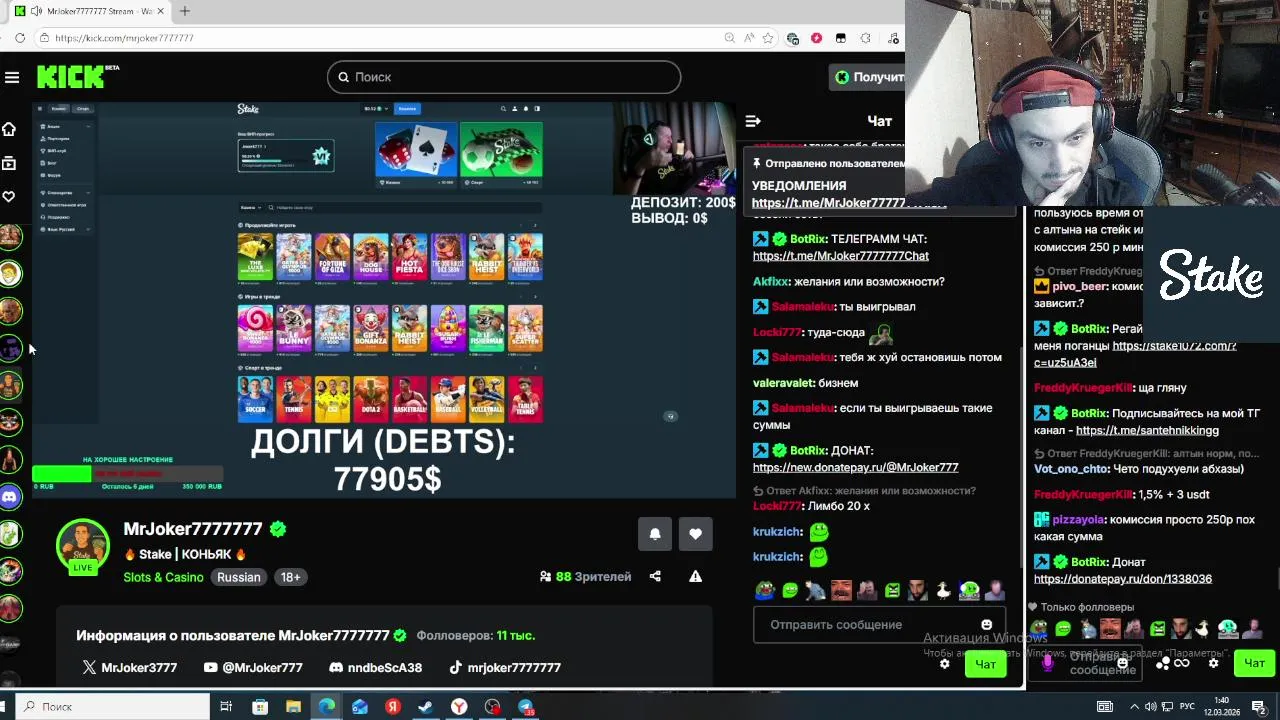
Task: Mute the tab using speaker icon
Action: 36,11
